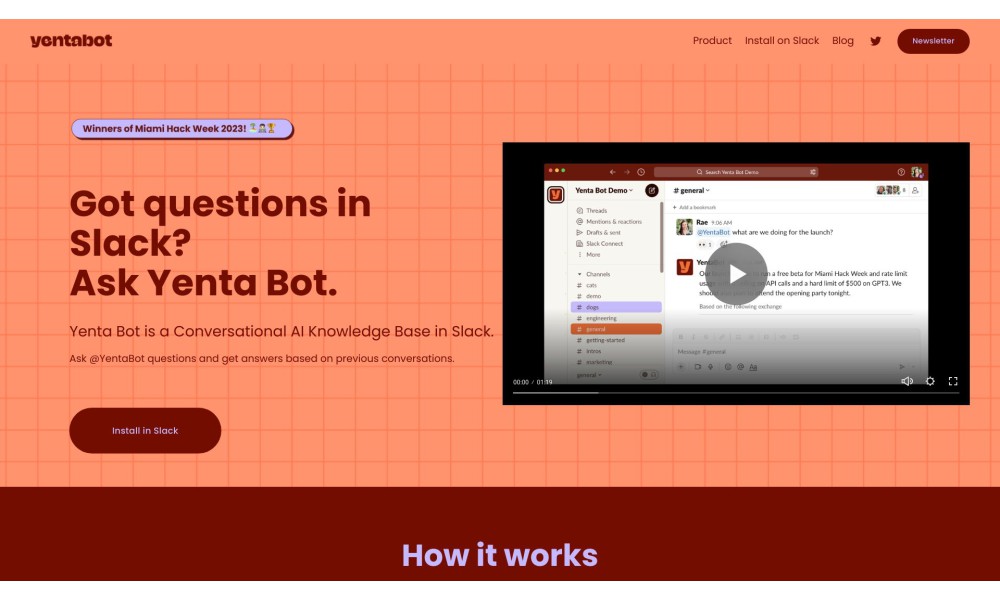Click the Install in Slack button
Image resolution: width=1000 pixels, height=600 pixels.
[x=145, y=430]
